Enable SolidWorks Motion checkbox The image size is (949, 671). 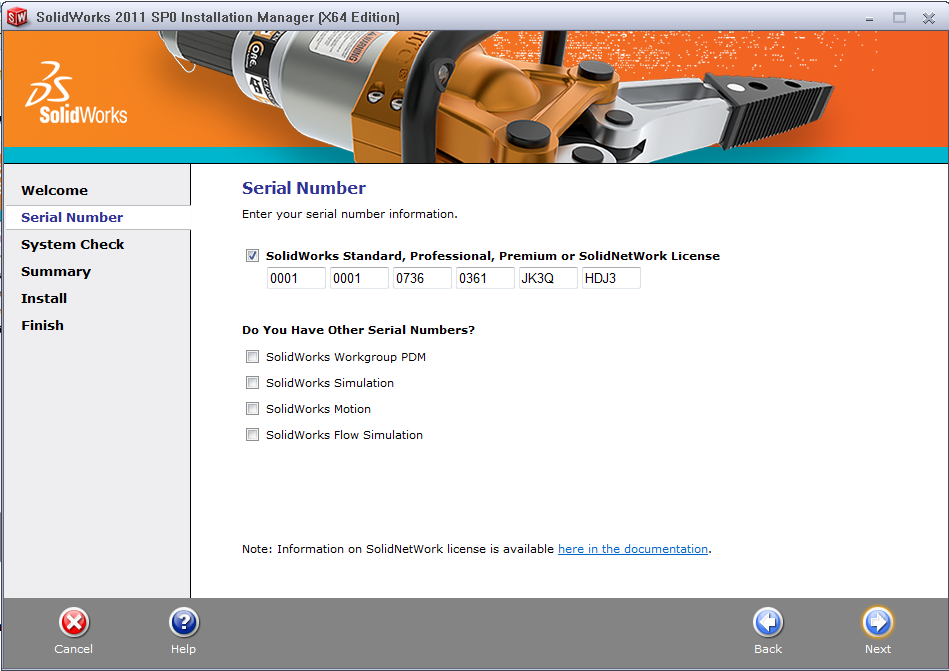(252, 409)
